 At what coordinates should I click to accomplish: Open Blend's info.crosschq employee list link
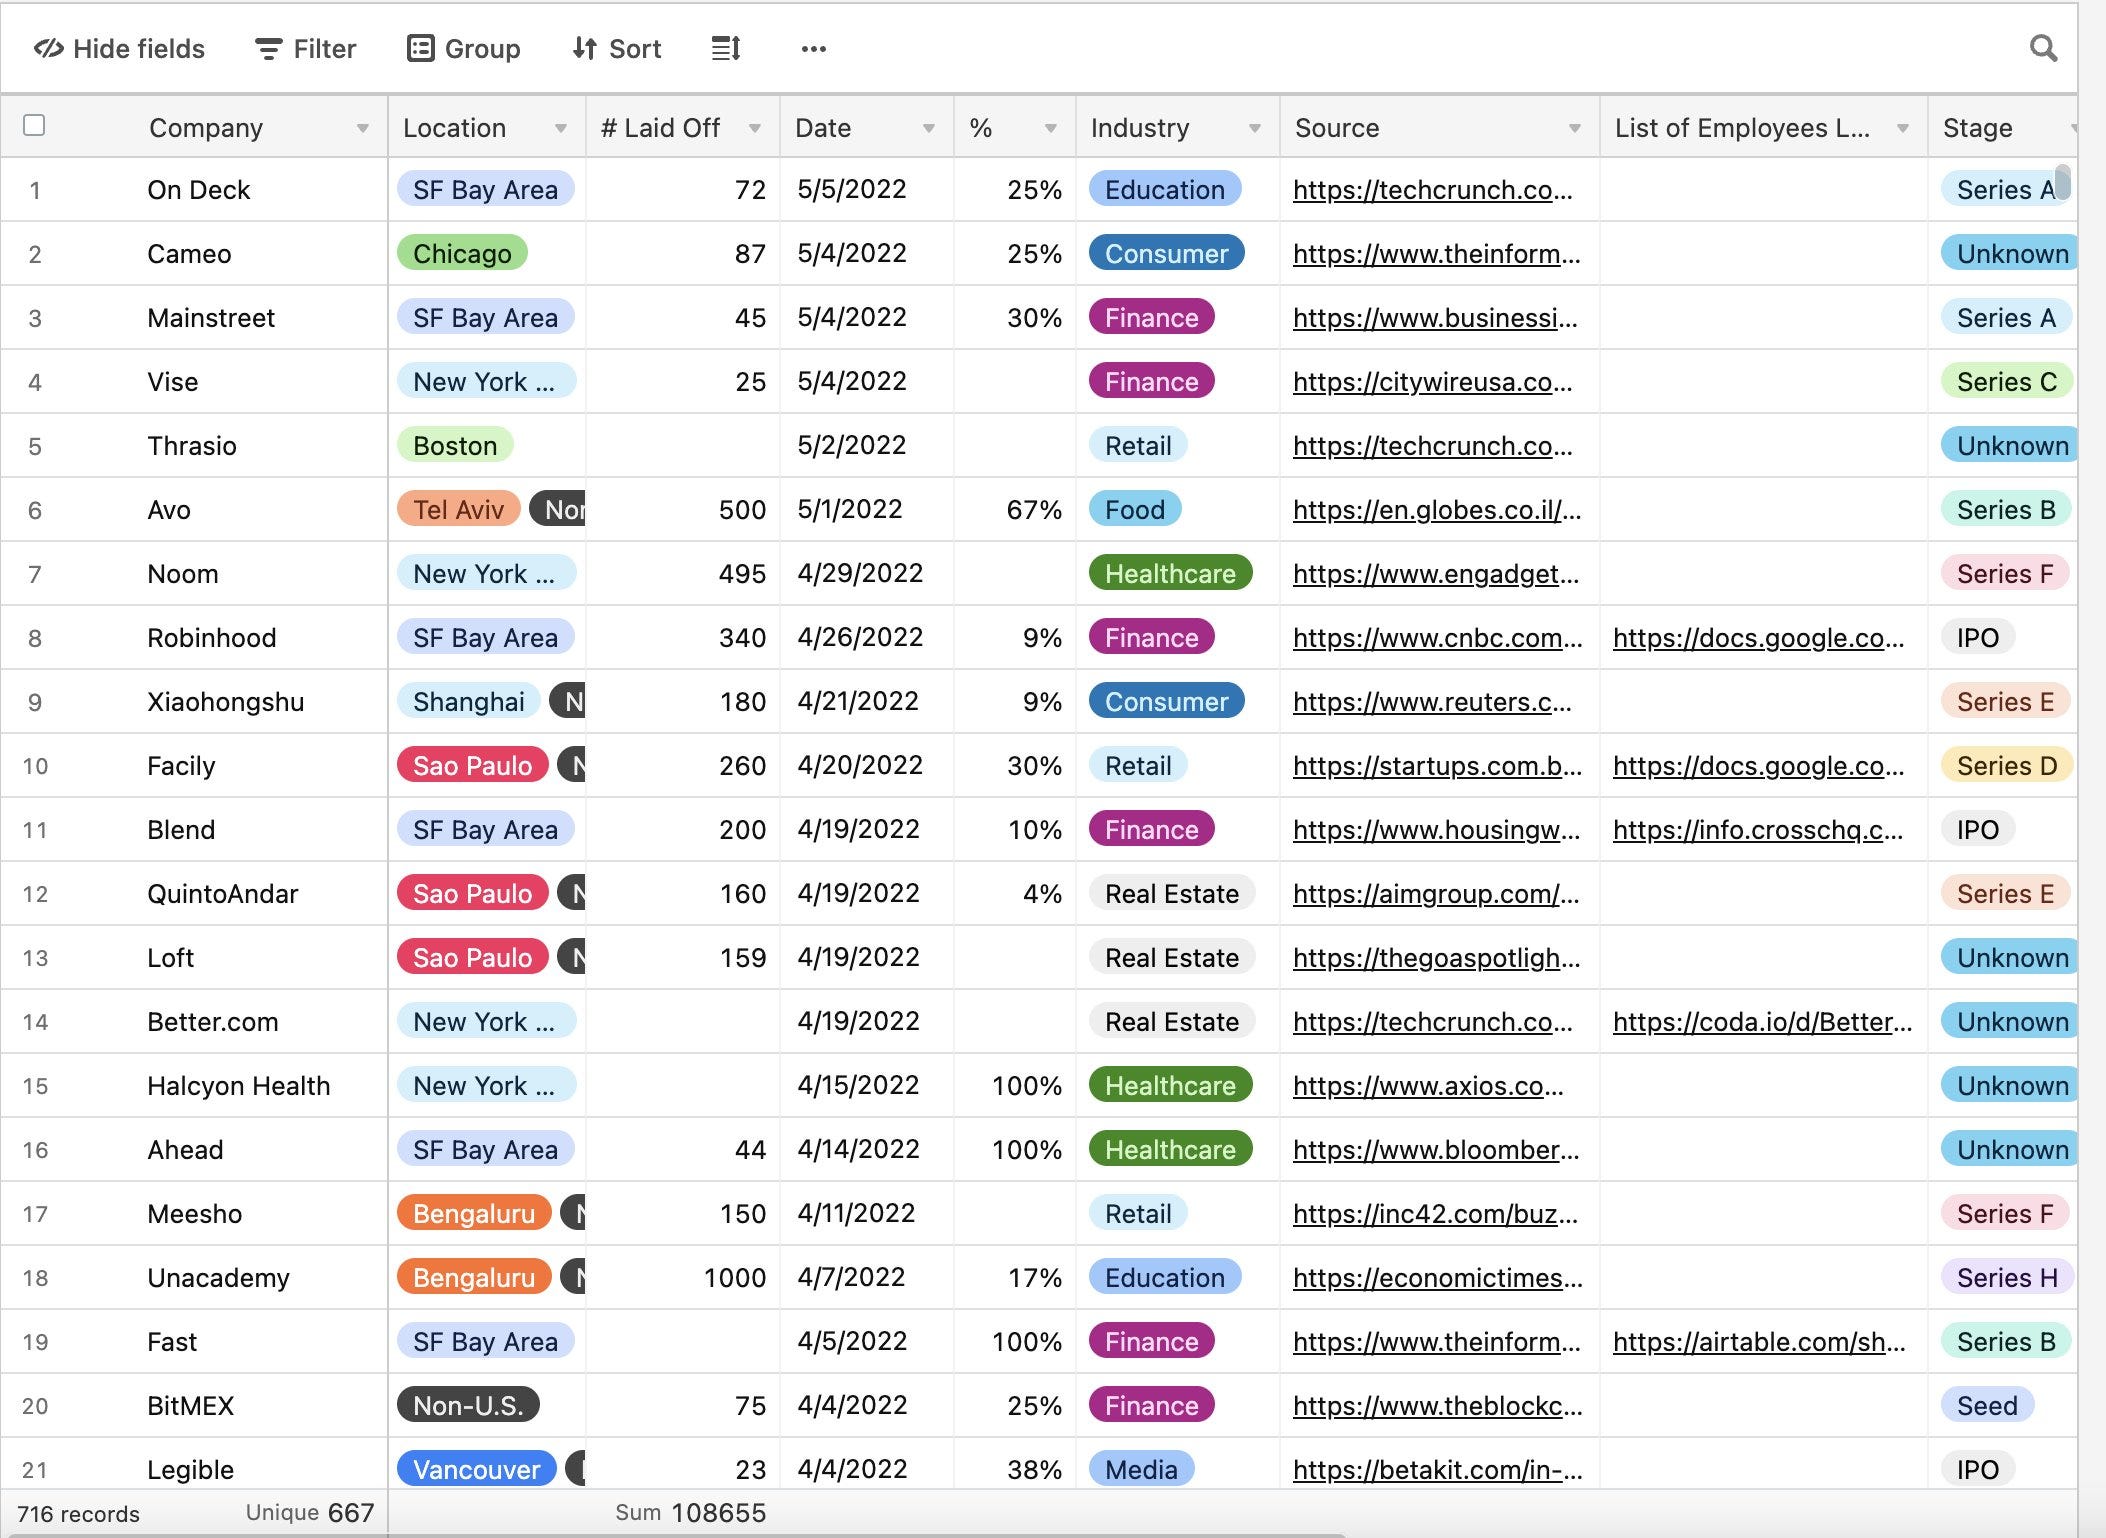tap(1757, 830)
